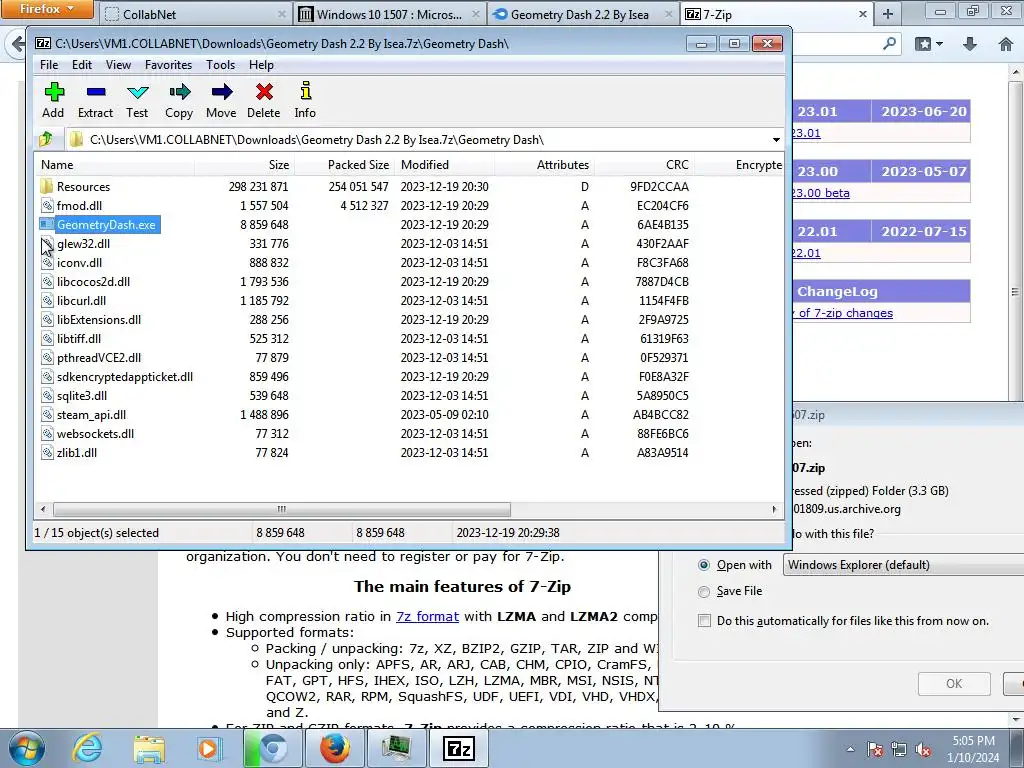Click the taskbar clock showing 5:05 PM
Viewport: 1024px width, 768px height.
(x=973, y=749)
